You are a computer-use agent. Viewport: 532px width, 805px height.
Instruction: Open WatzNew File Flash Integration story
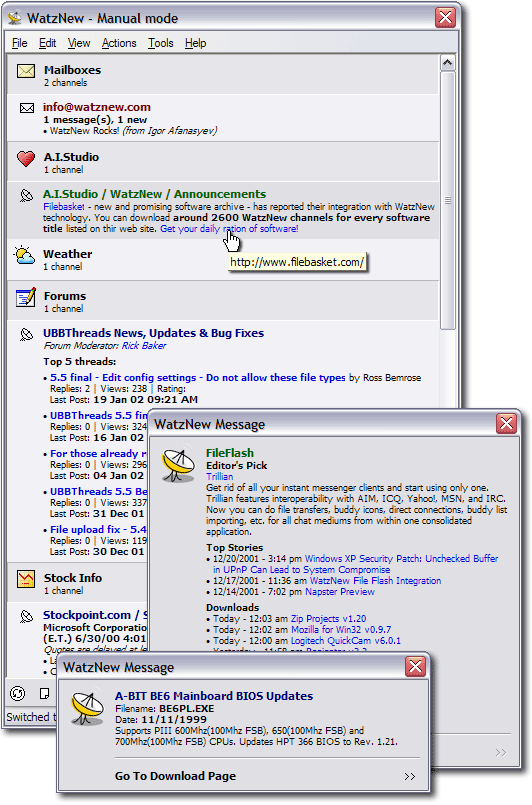click(375, 581)
